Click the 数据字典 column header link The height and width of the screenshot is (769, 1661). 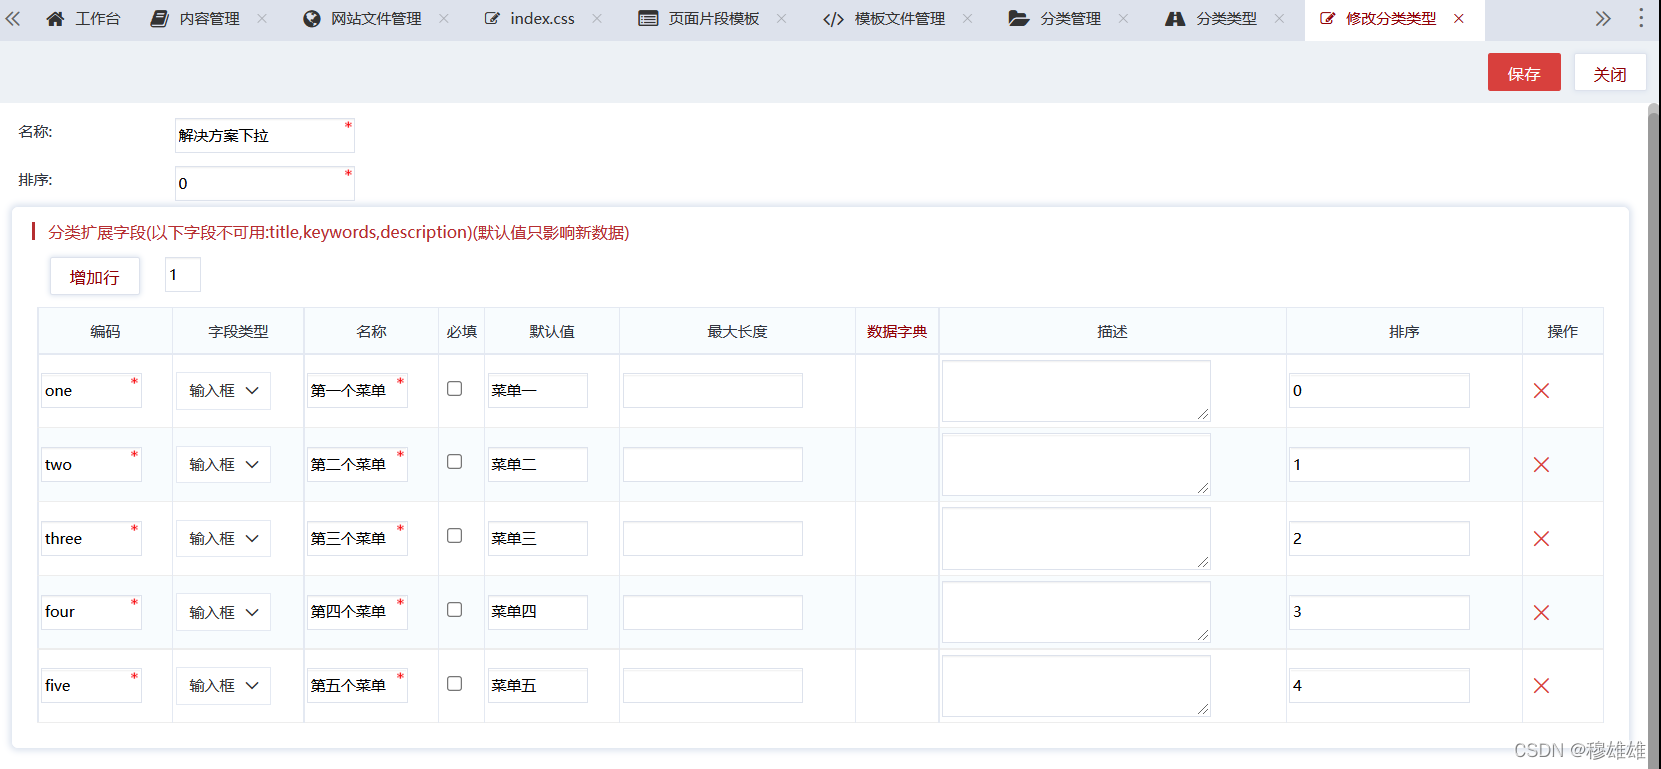[897, 332]
